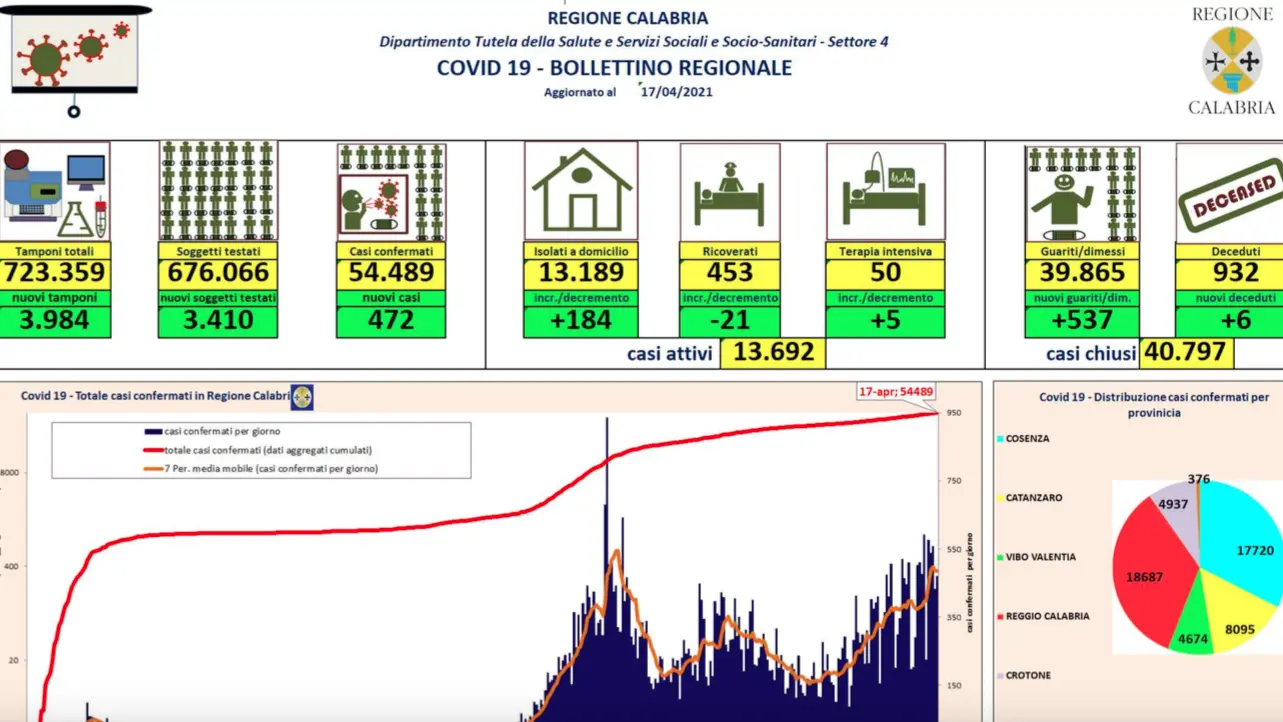Click the casi chiusi value 40.797
1283x722 pixels.
[x=1185, y=352]
